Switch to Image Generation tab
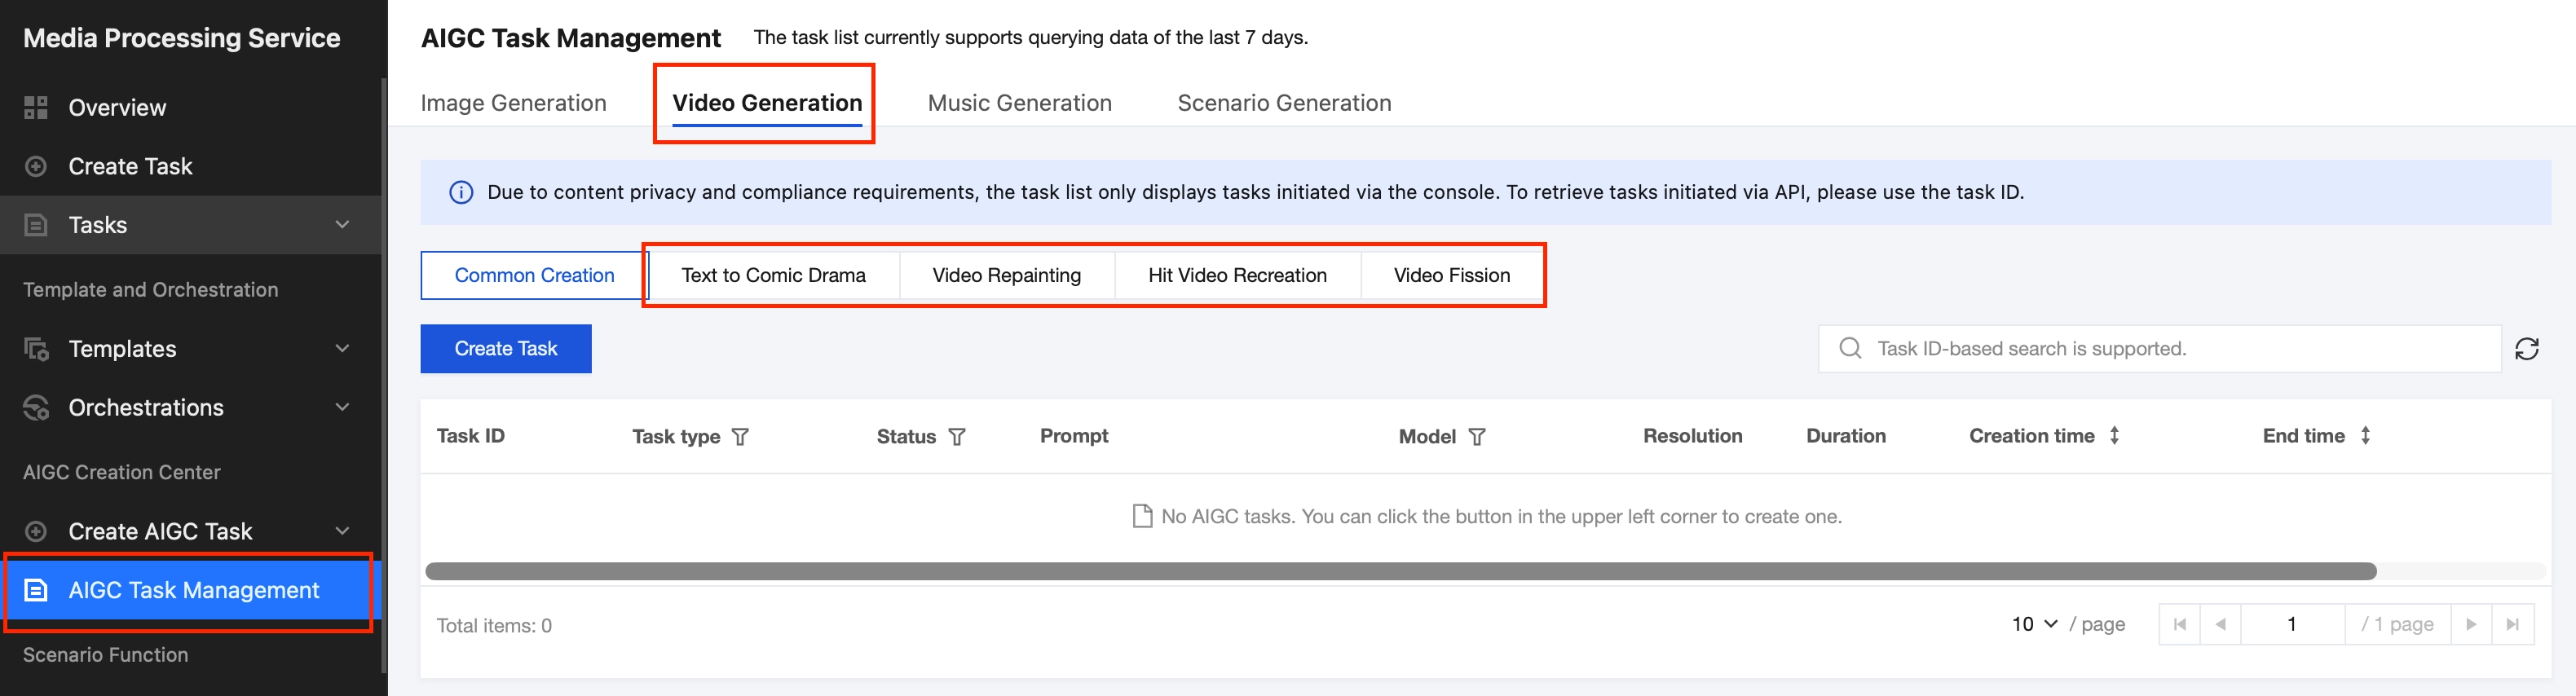2576x696 pixels. (513, 103)
